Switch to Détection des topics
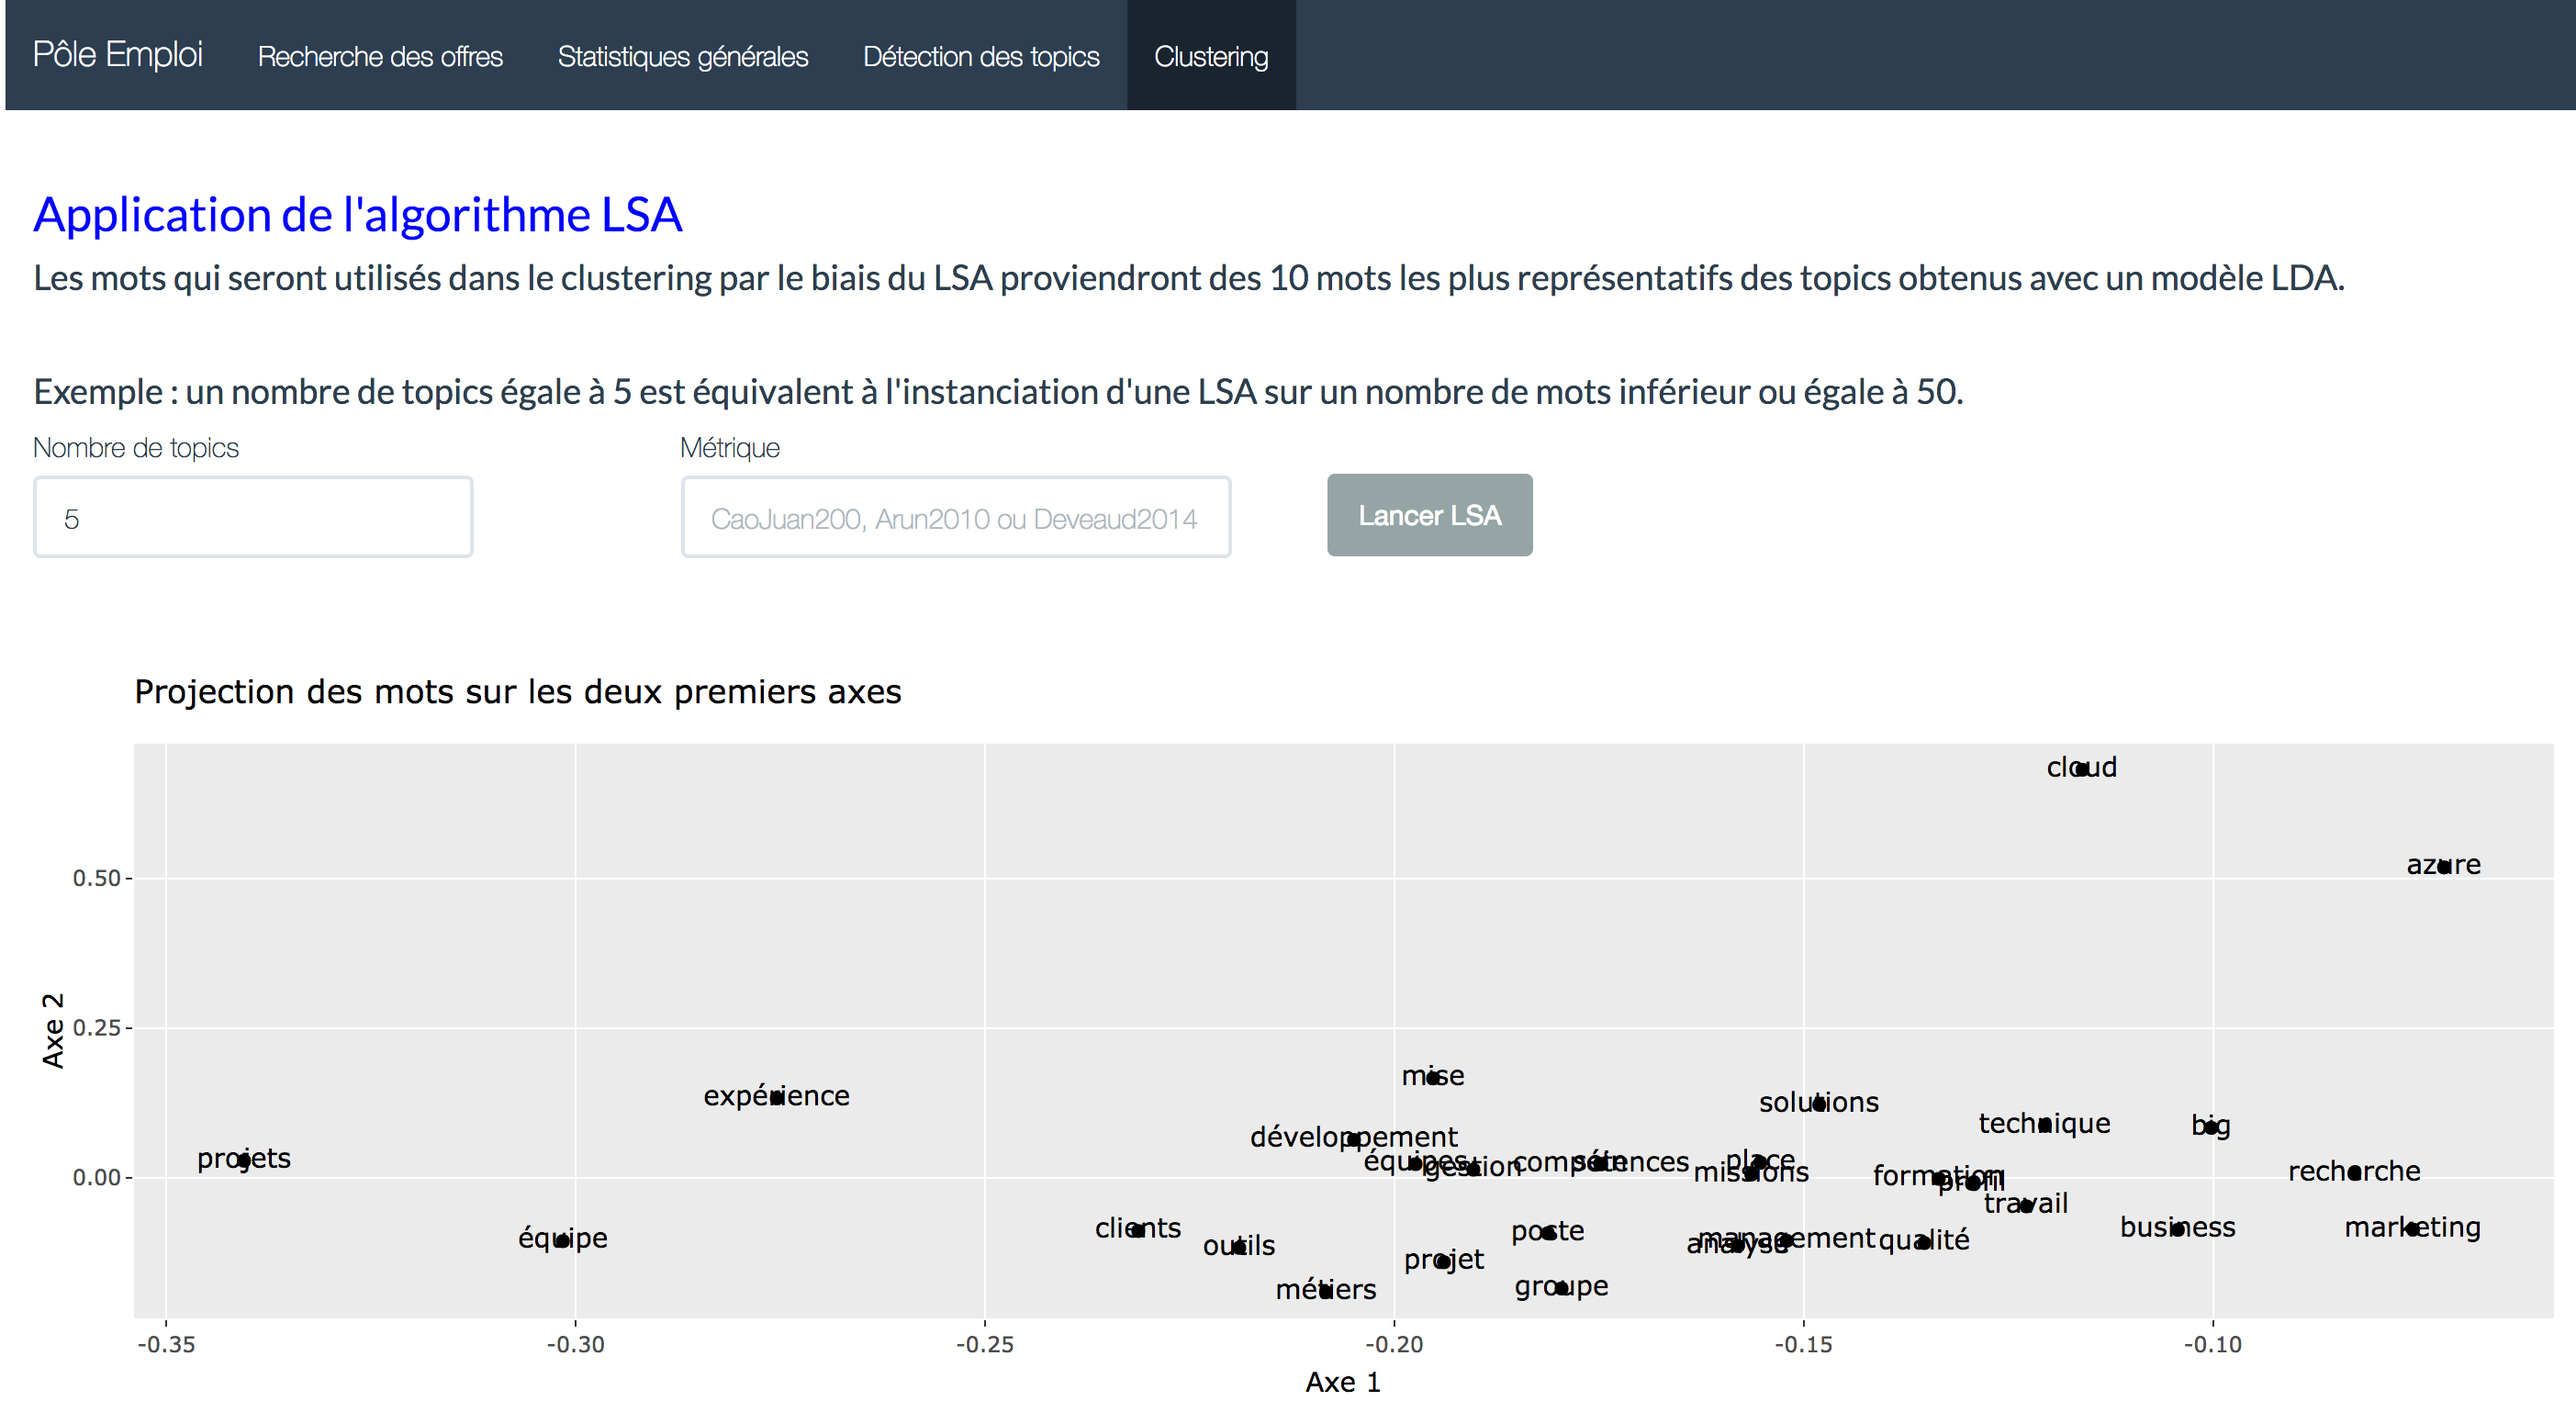The width and height of the screenshot is (2576, 1401). pyautogui.click(x=981, y=55)
